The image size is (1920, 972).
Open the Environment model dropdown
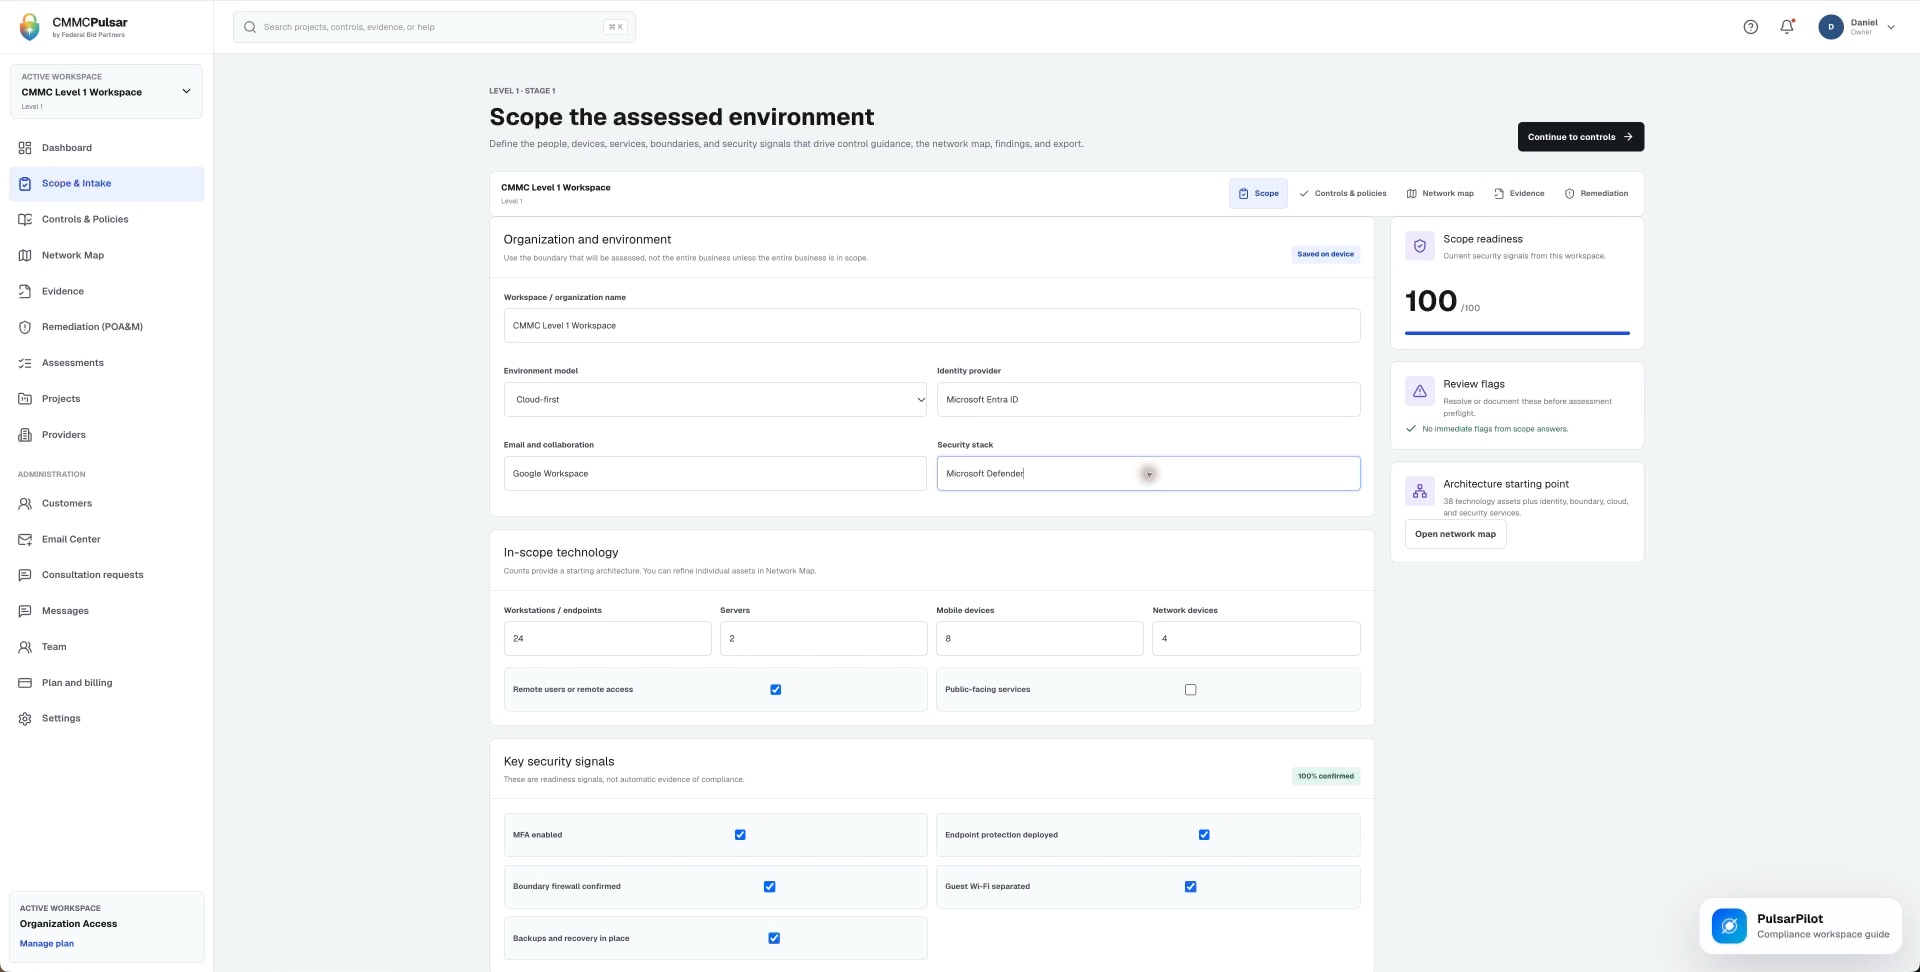click(715, 400)
